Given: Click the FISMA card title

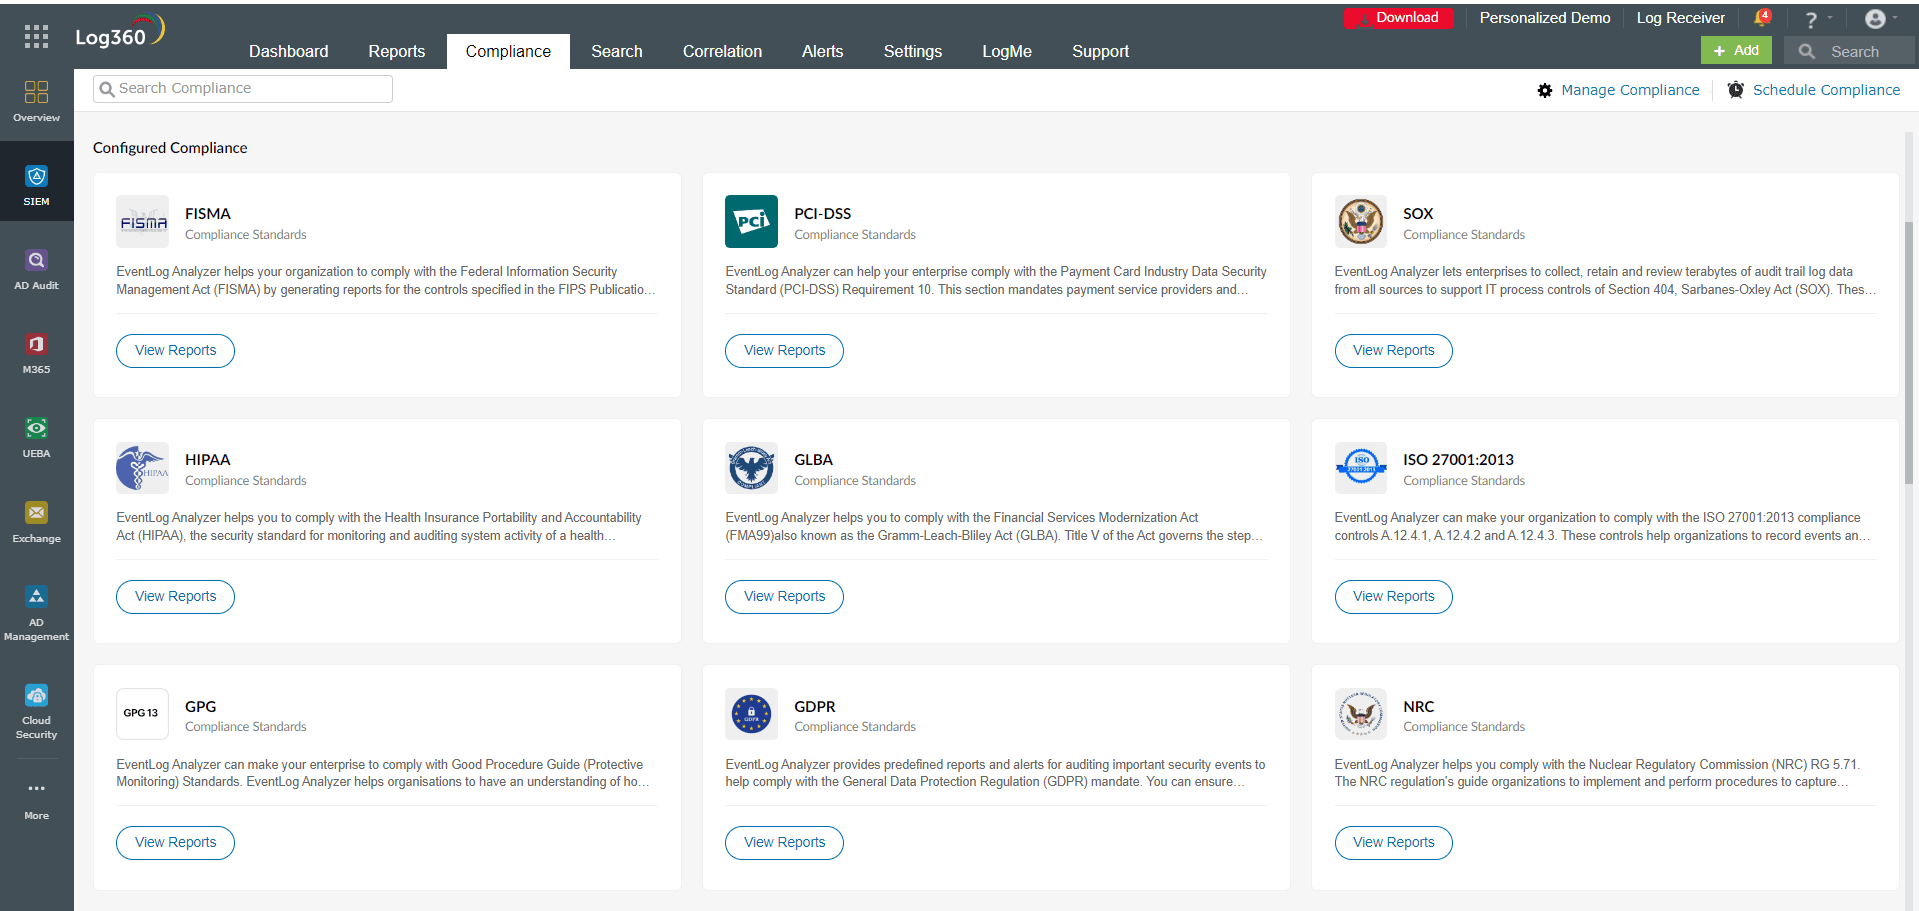Looking at the screenshot, I should click(x=208, y=214).
